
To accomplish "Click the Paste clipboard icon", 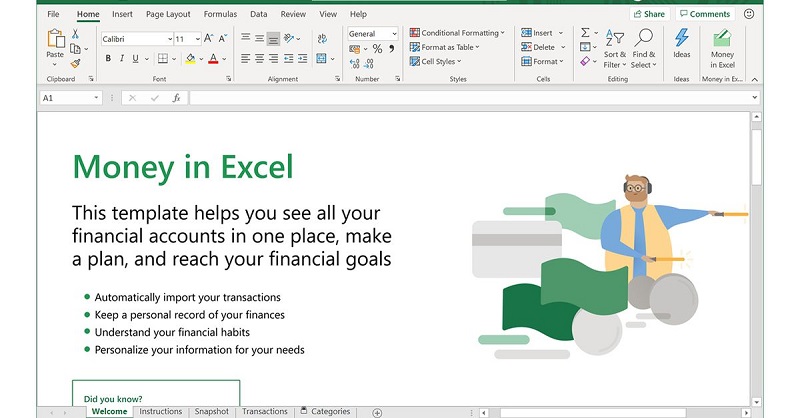I will pos(55,41).
